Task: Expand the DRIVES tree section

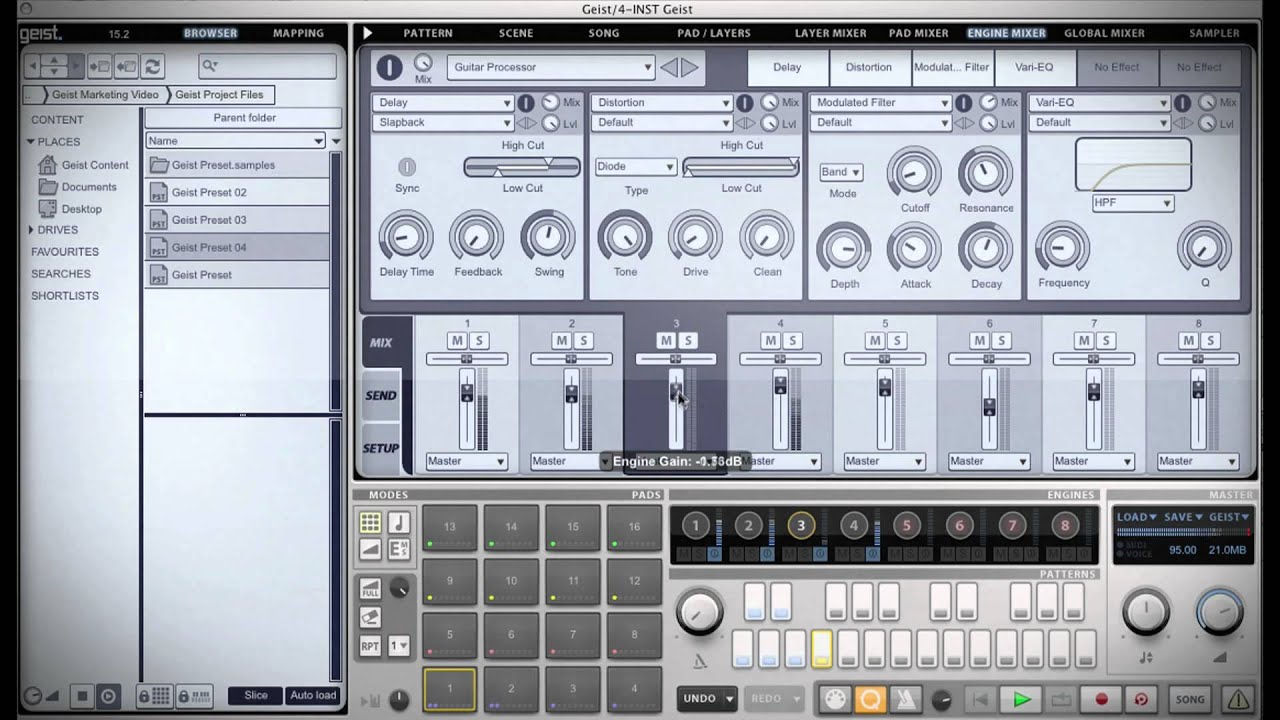Action: click(31, 230)
